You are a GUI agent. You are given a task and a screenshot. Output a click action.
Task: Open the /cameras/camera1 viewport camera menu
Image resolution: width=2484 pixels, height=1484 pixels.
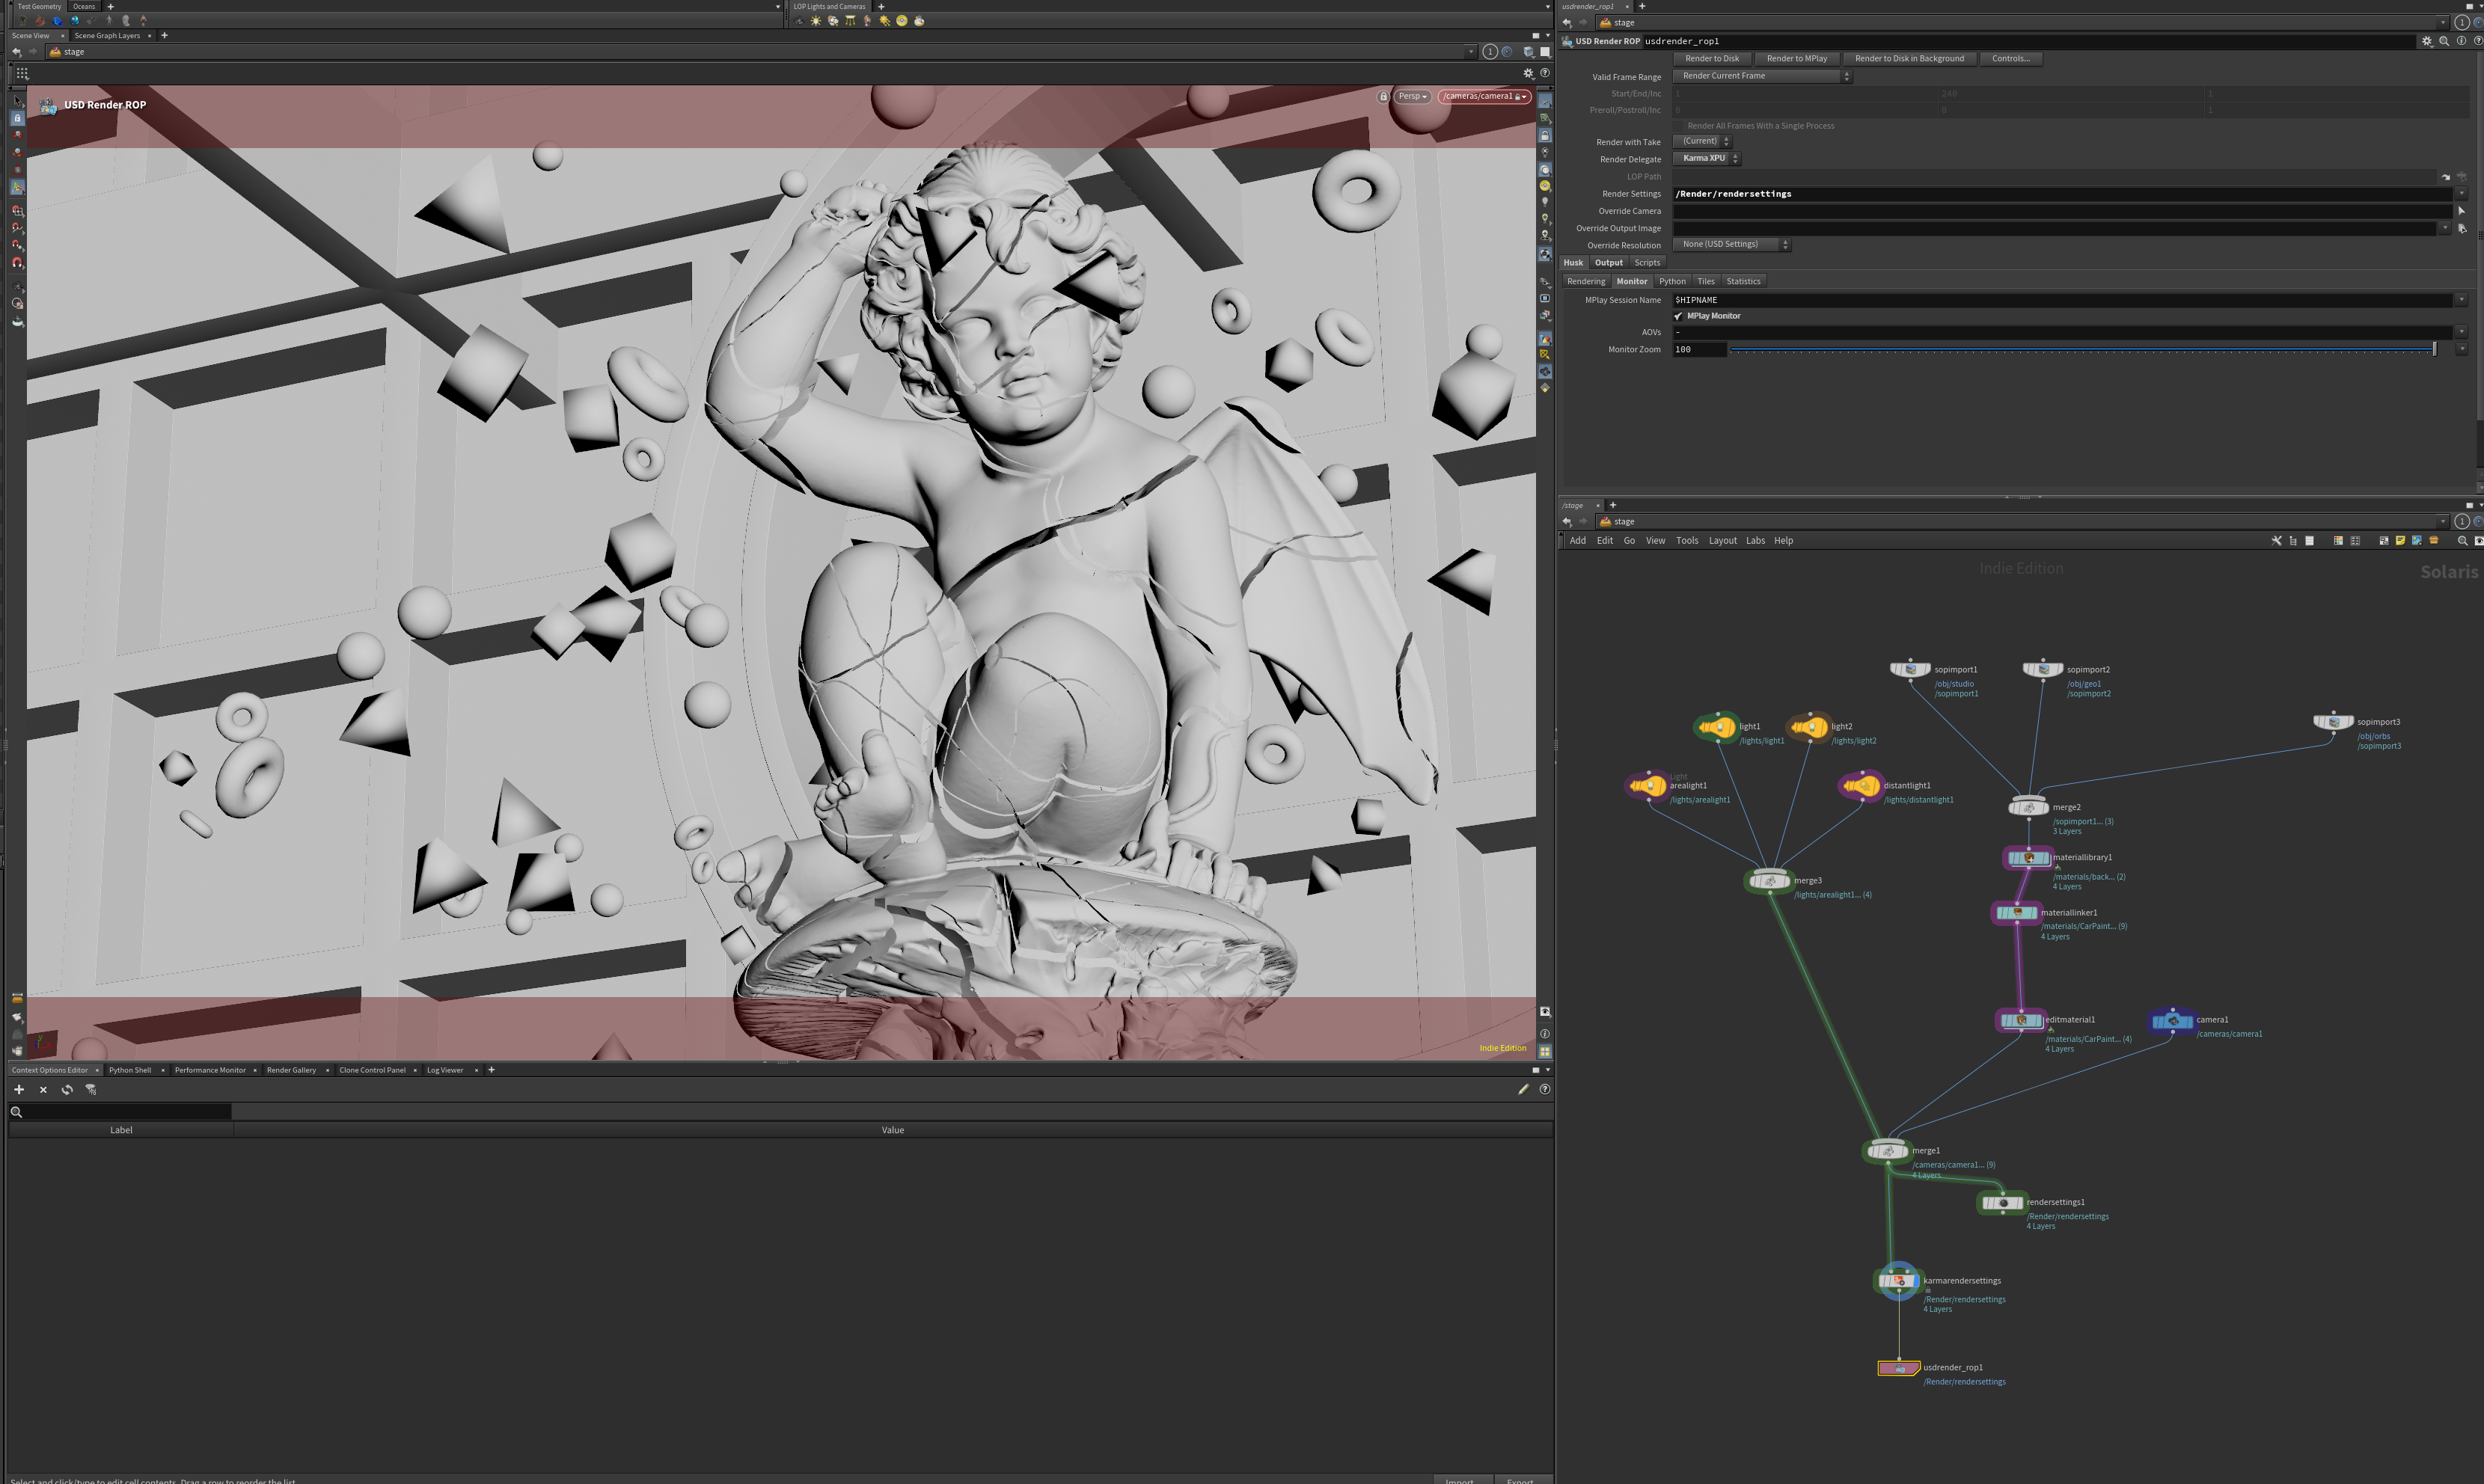coord(1484,97)
